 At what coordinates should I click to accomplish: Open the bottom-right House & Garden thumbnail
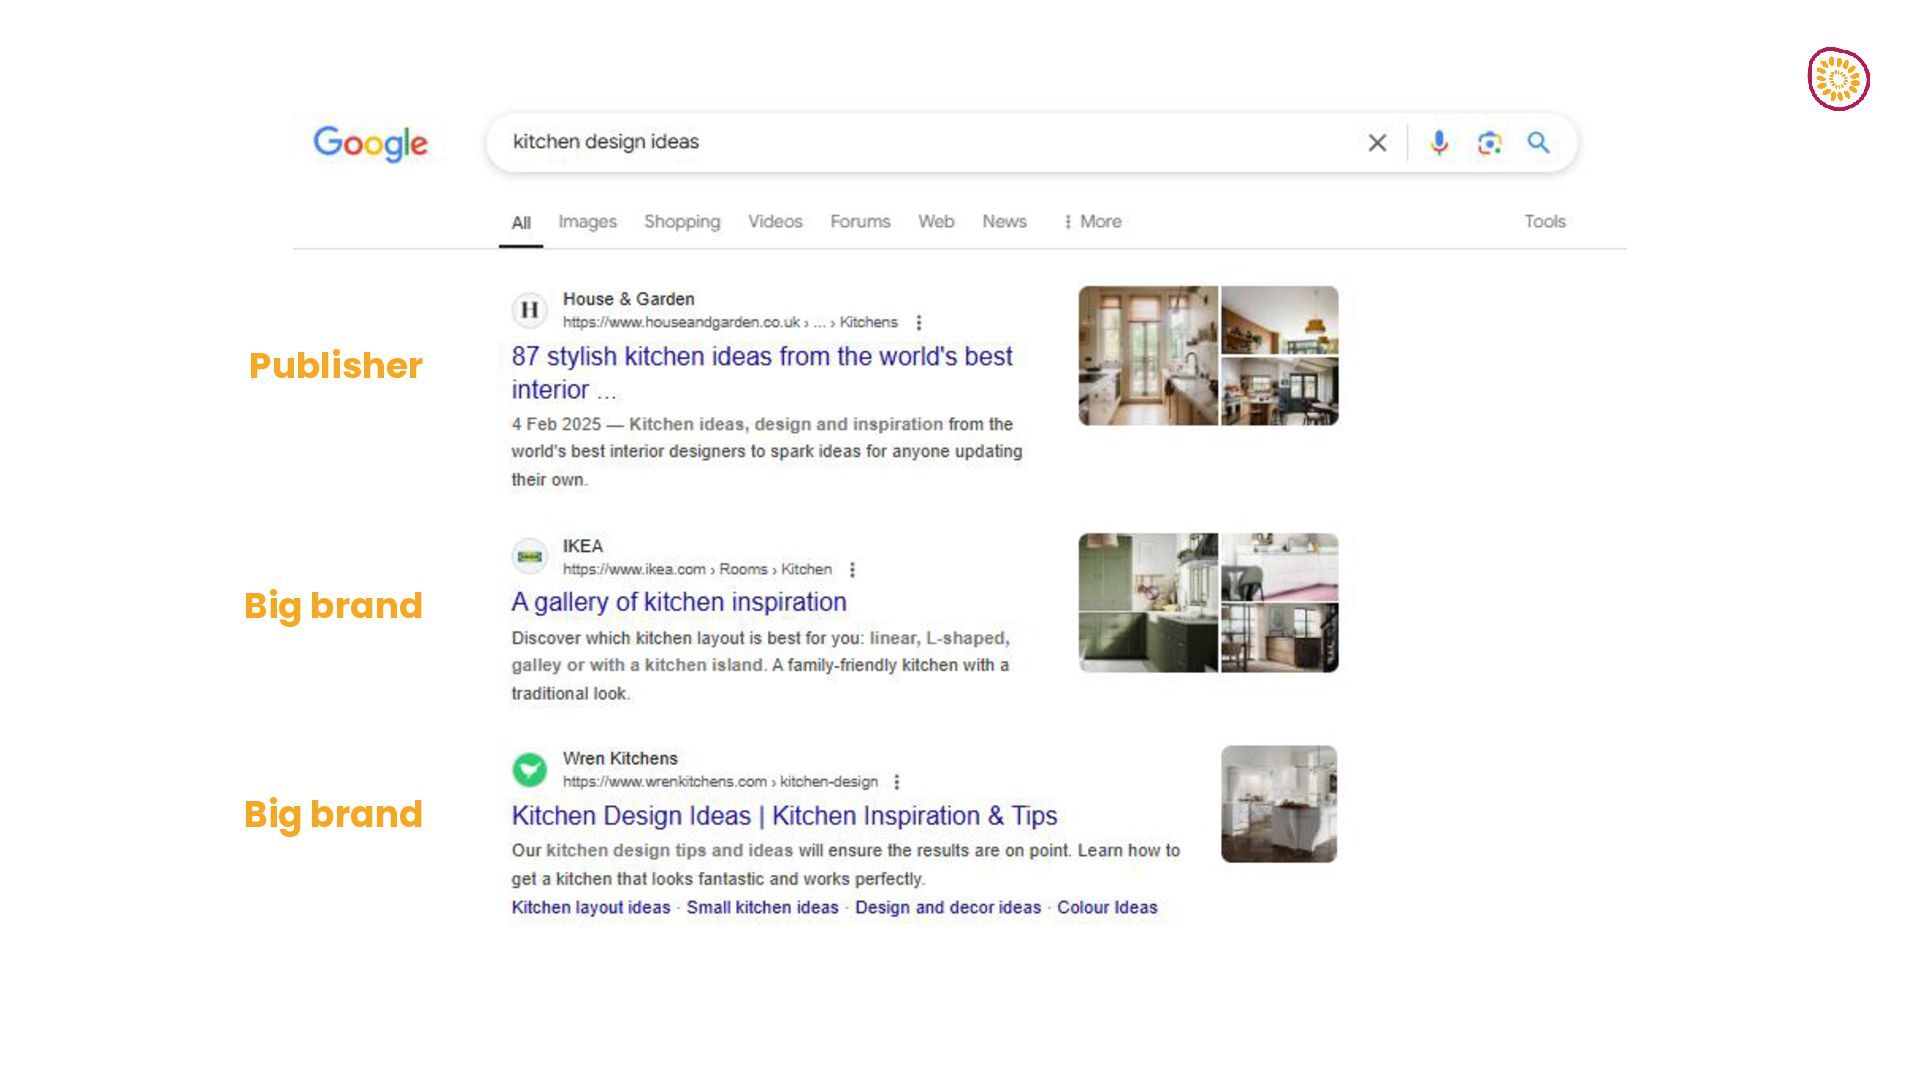(1279, 391)
